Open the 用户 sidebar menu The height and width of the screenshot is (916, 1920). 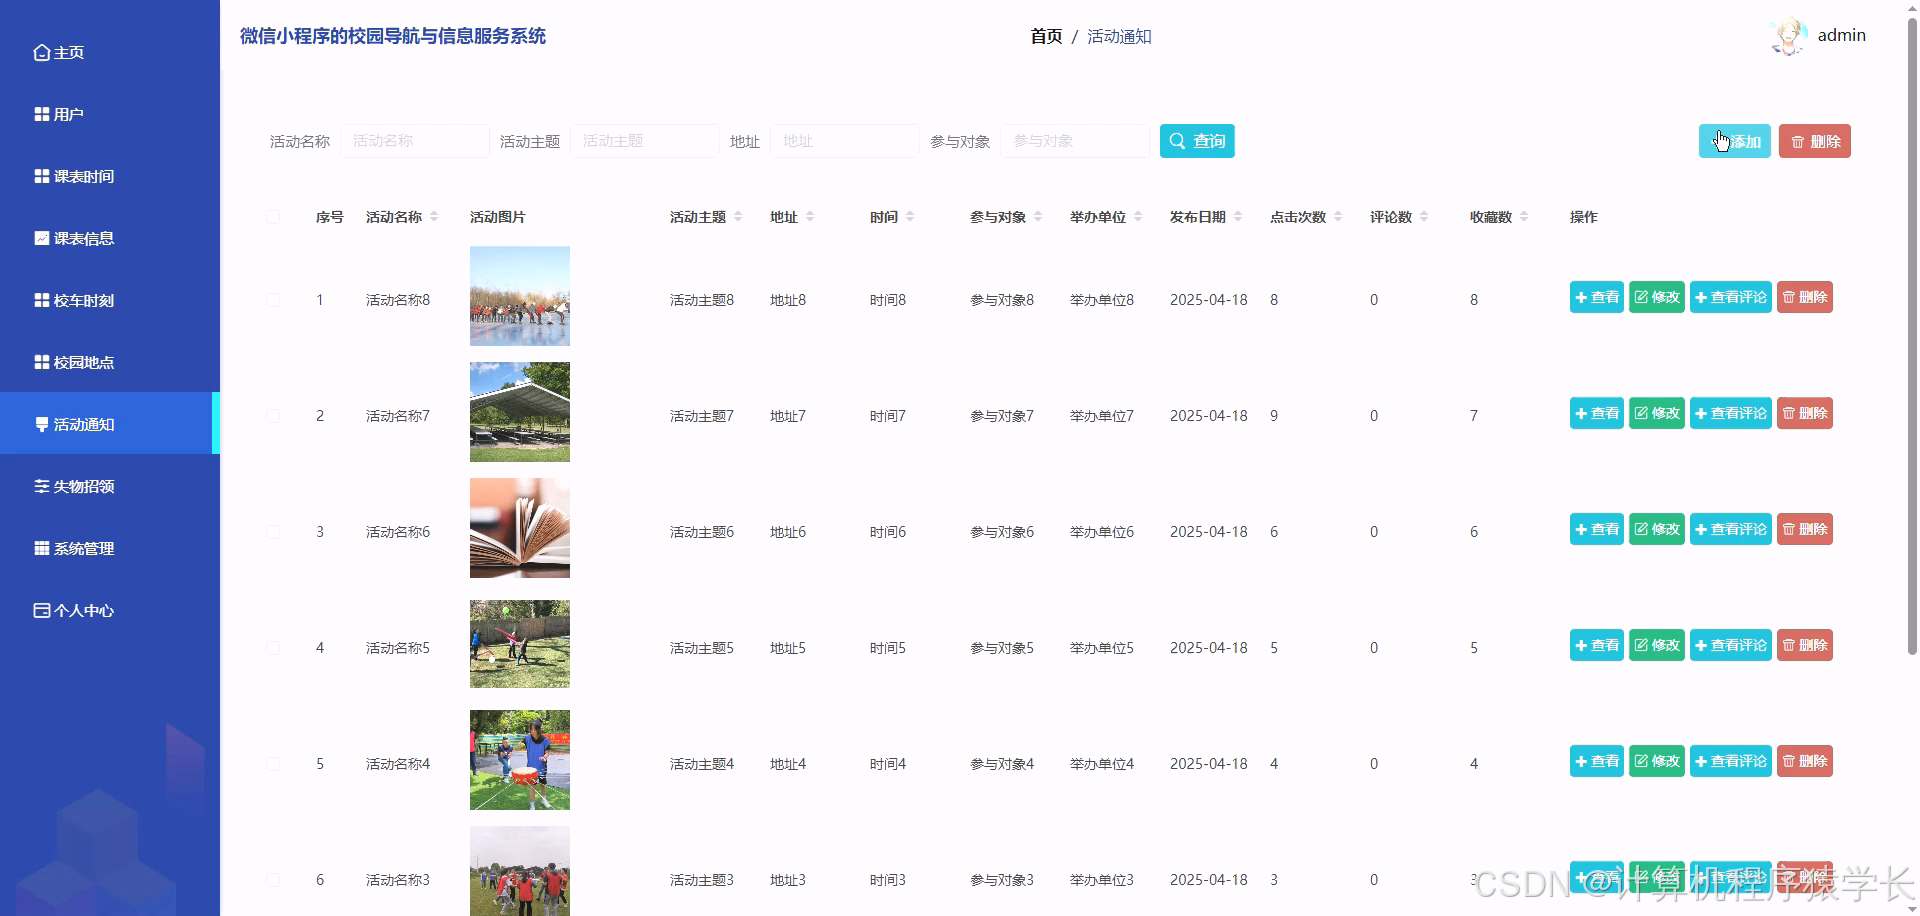110,114
